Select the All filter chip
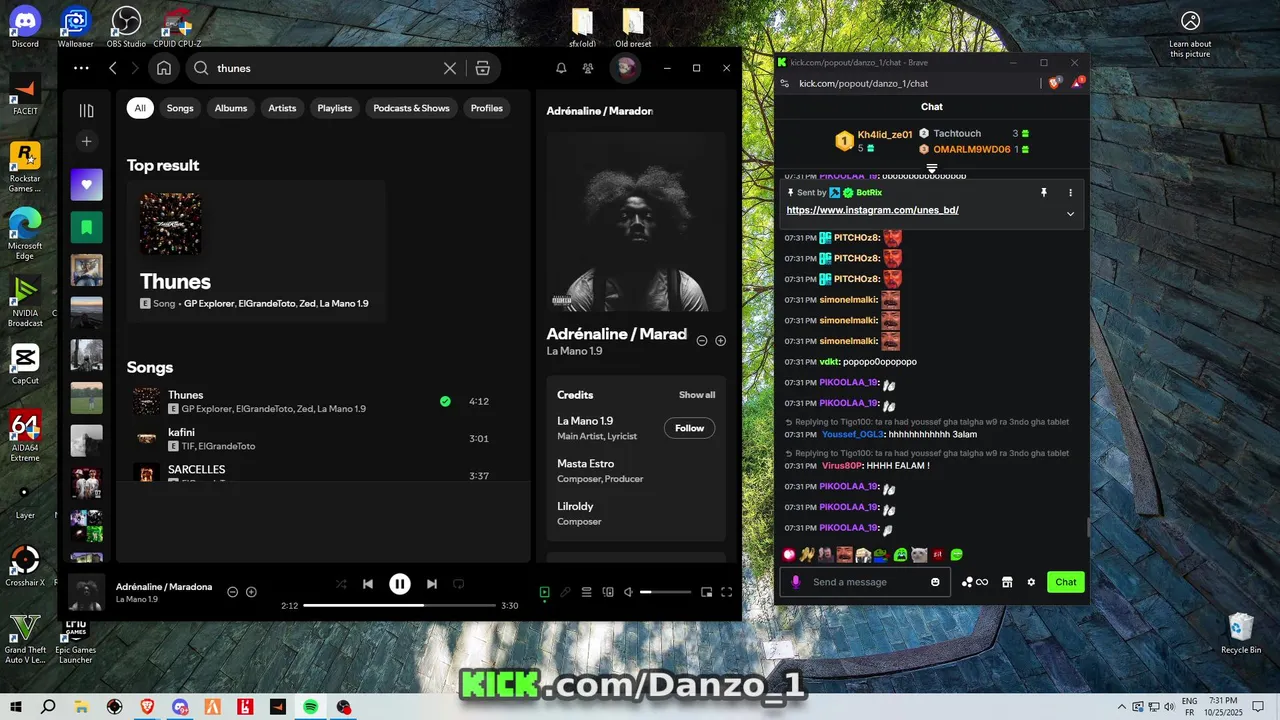This screenshot has width=1280, height=720. click(140, 108)
